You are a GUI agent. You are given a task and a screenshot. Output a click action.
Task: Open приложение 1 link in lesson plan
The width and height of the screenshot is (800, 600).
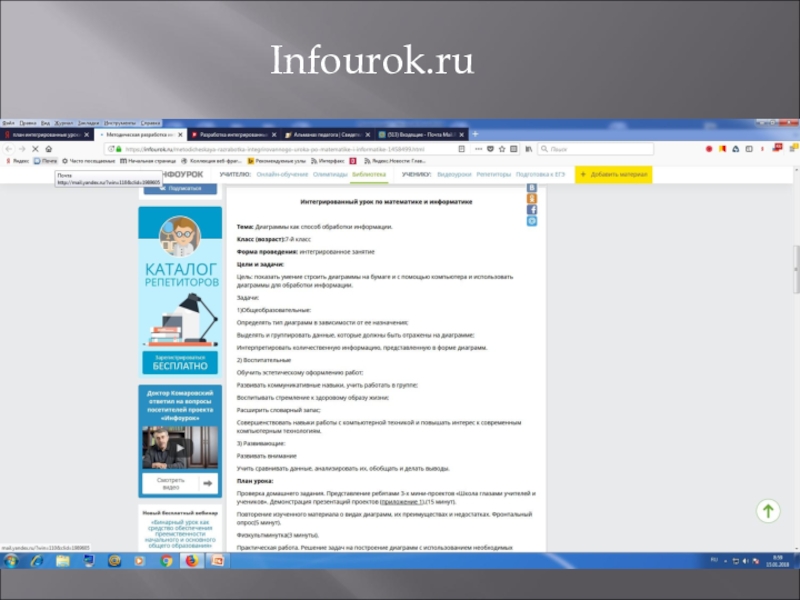pyautogui.click(x=402, y=502)
